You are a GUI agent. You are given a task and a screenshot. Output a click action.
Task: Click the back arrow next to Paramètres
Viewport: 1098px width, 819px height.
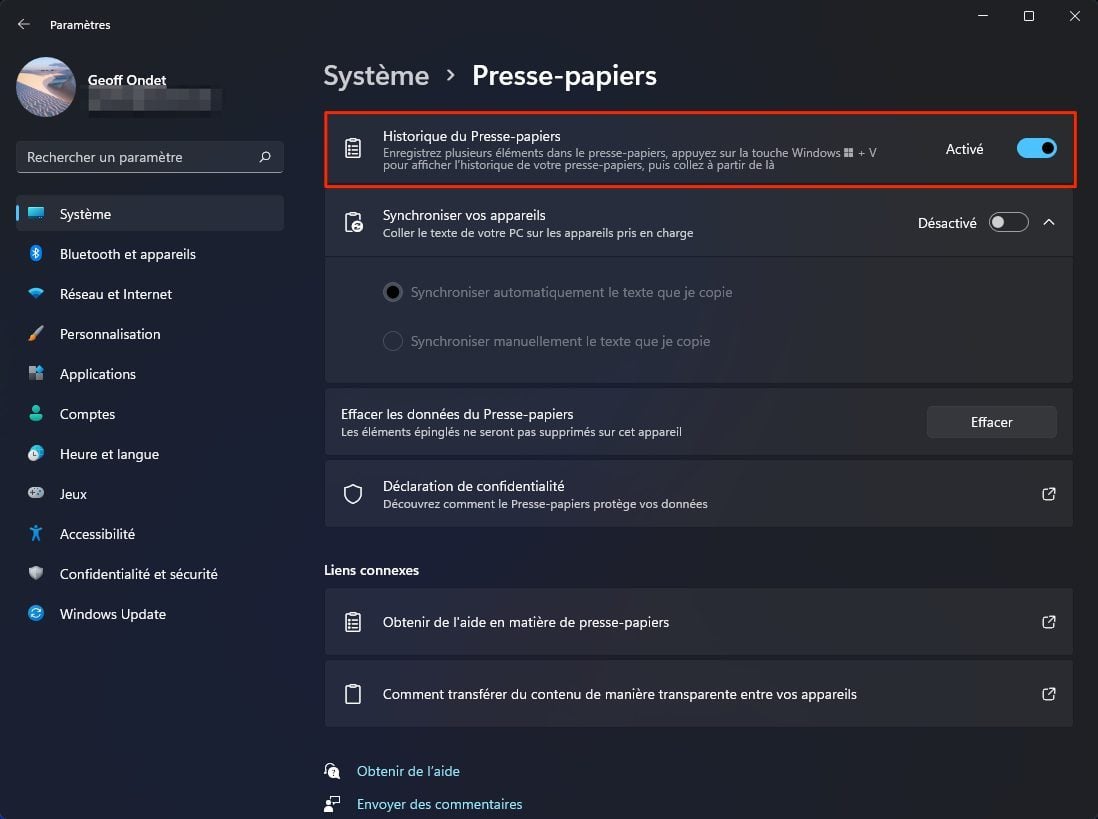click(24, 24)
